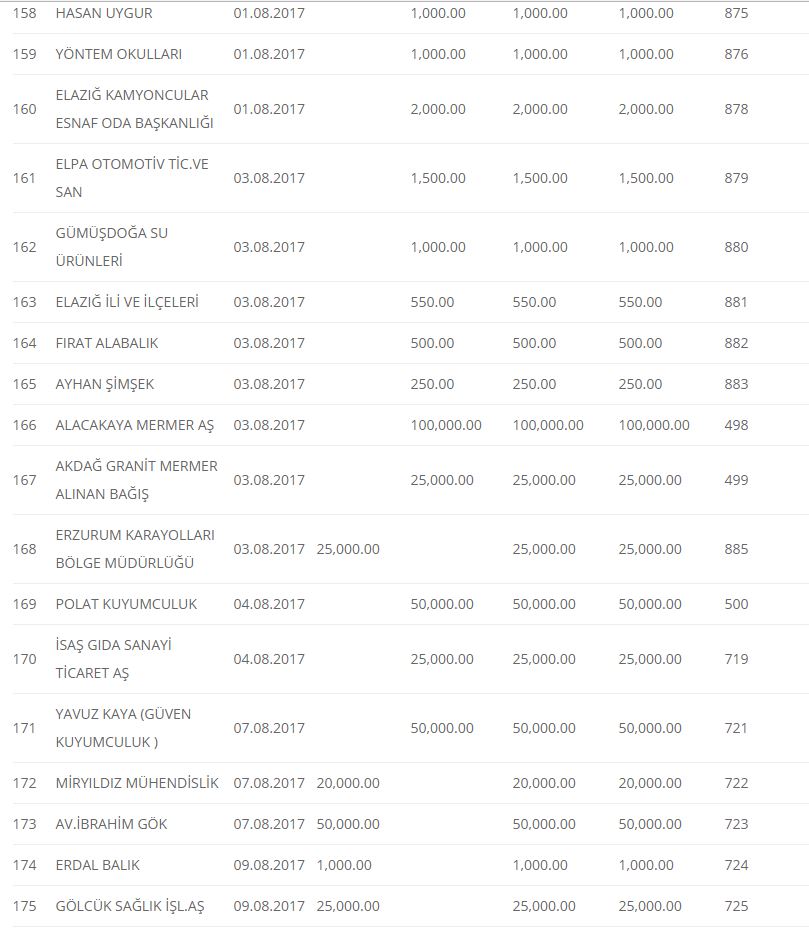This screenshot has height=929, width=809.
Task: Click the GÜMÜŞDOĞA SU ÜRÜNLERİ entry
Action: (x=112, y=247)
